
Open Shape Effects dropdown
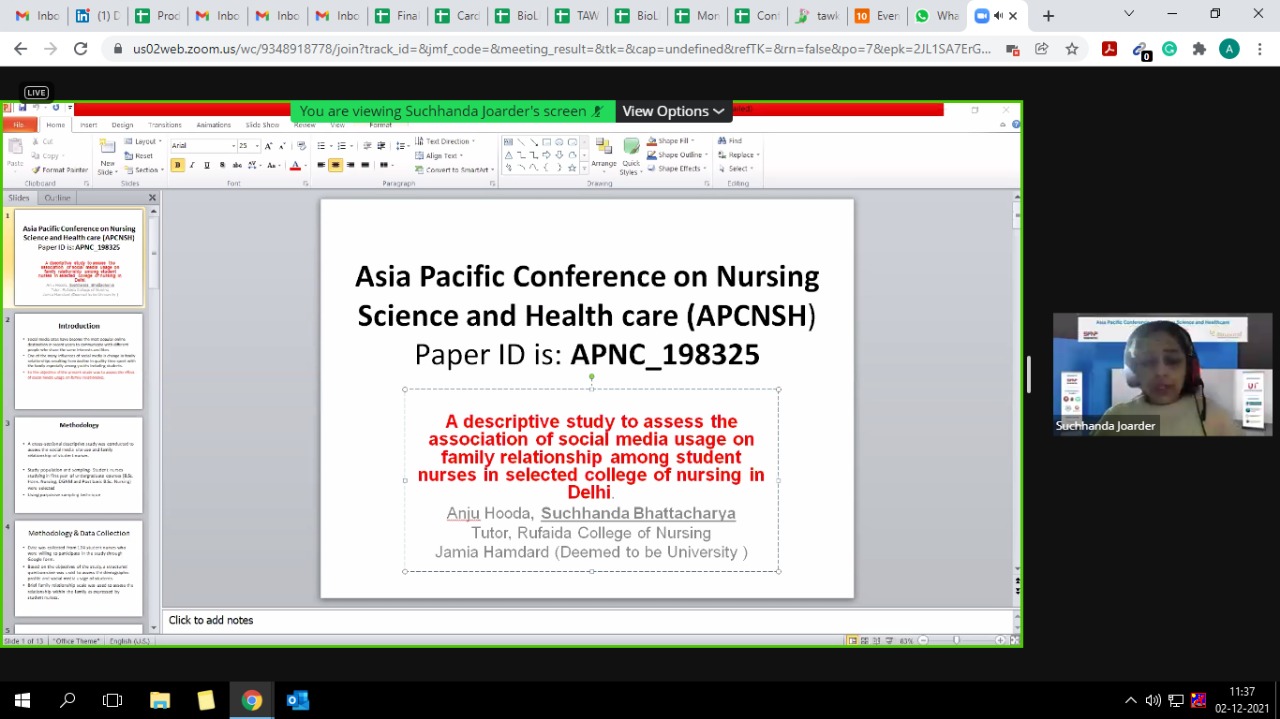click(x=676, y=169)
